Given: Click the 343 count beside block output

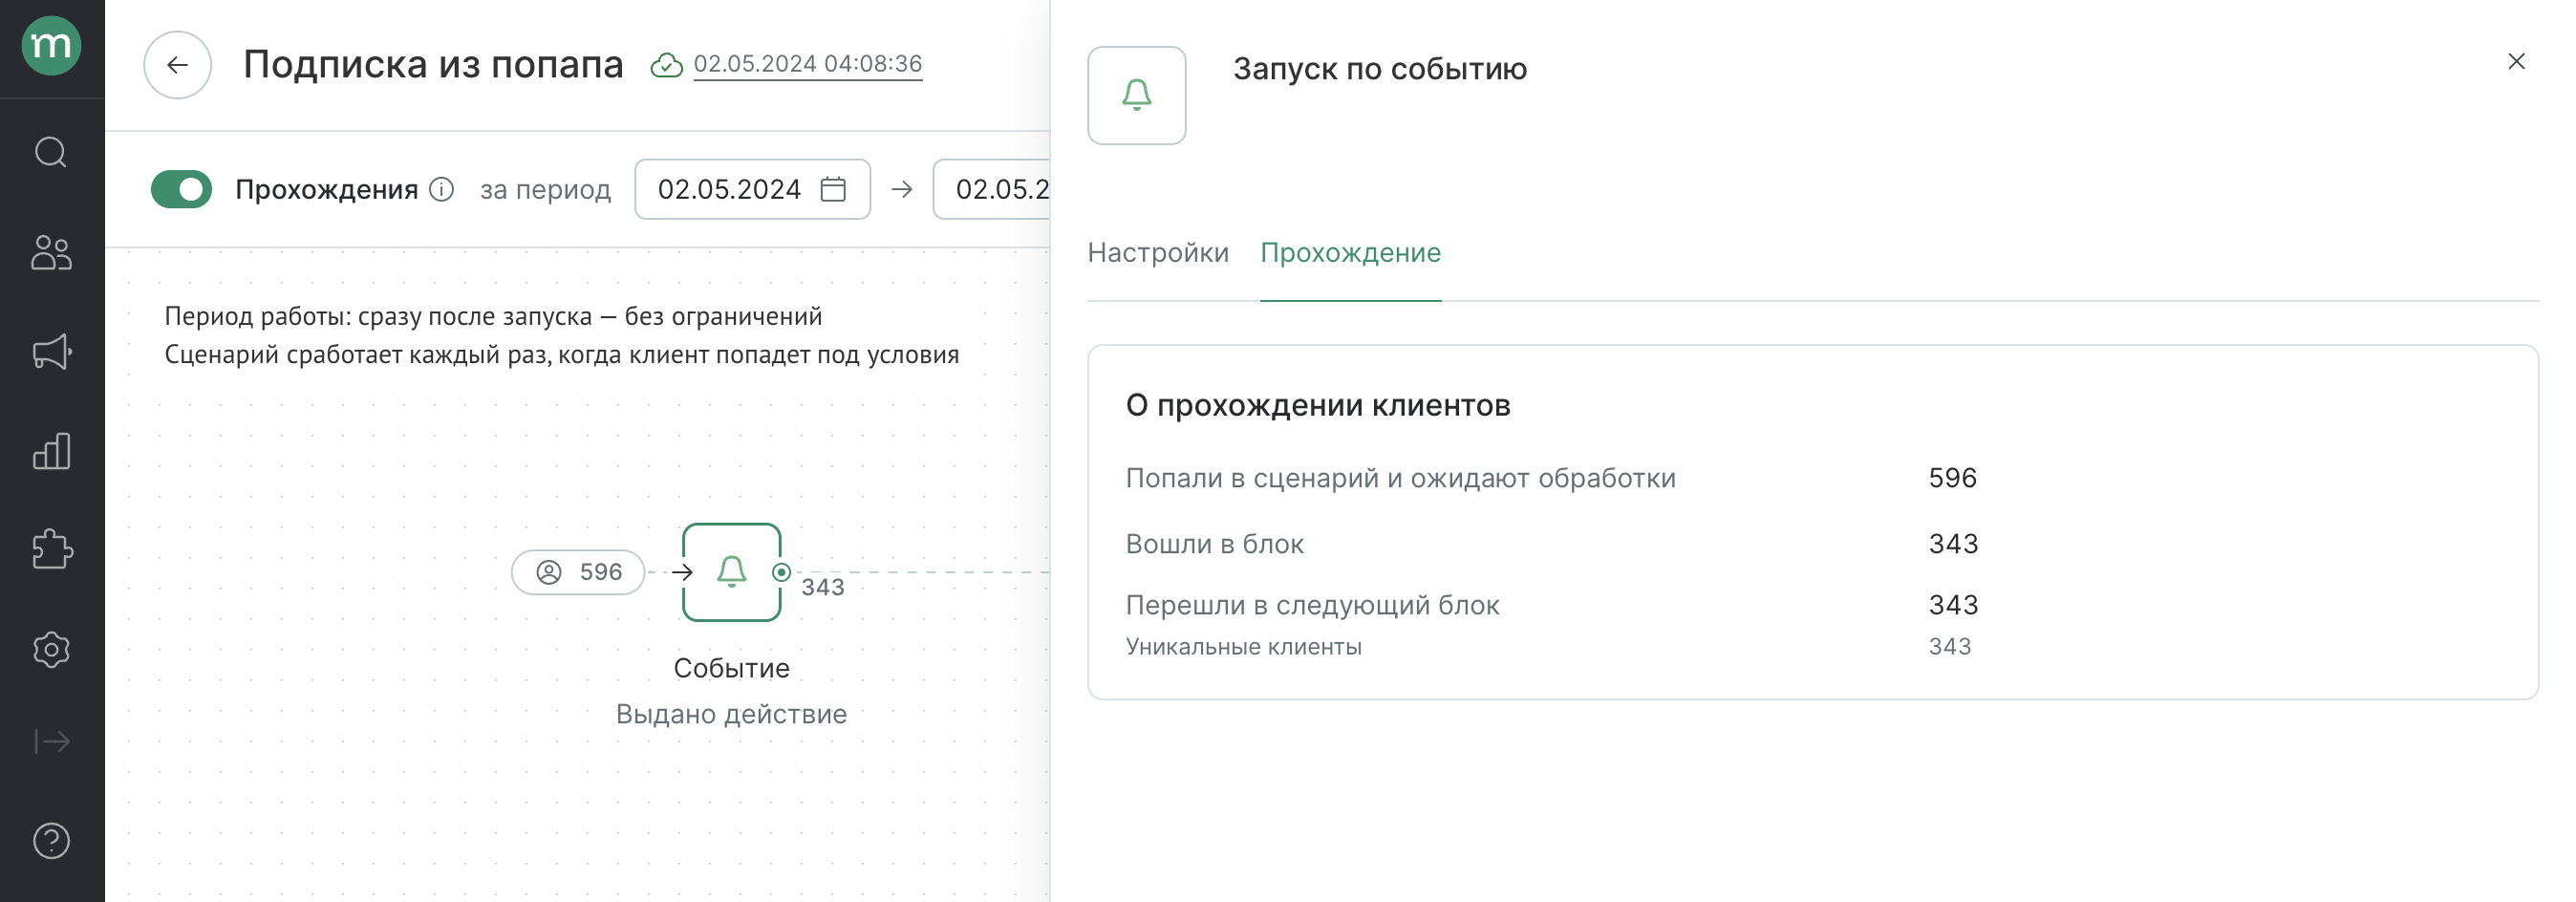Looking at the screenshot, I should coord(822,587).
